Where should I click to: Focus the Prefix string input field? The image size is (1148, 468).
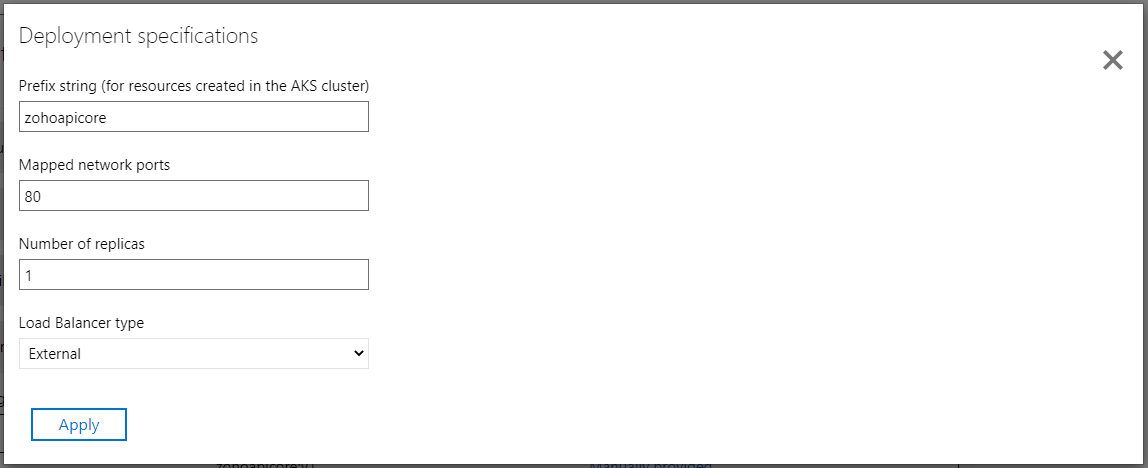[194, 117]
